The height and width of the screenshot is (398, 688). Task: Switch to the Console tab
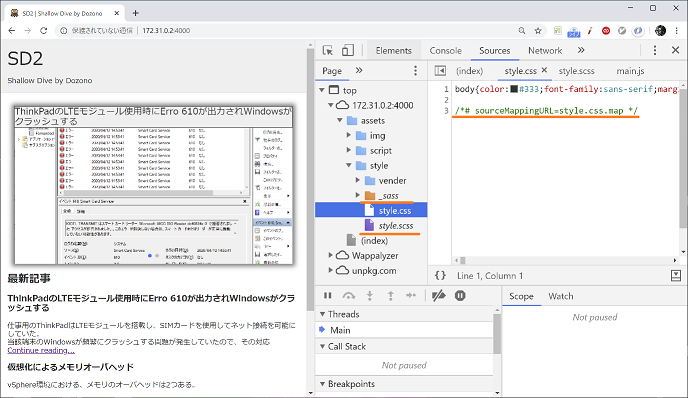(x=445, y=50)
